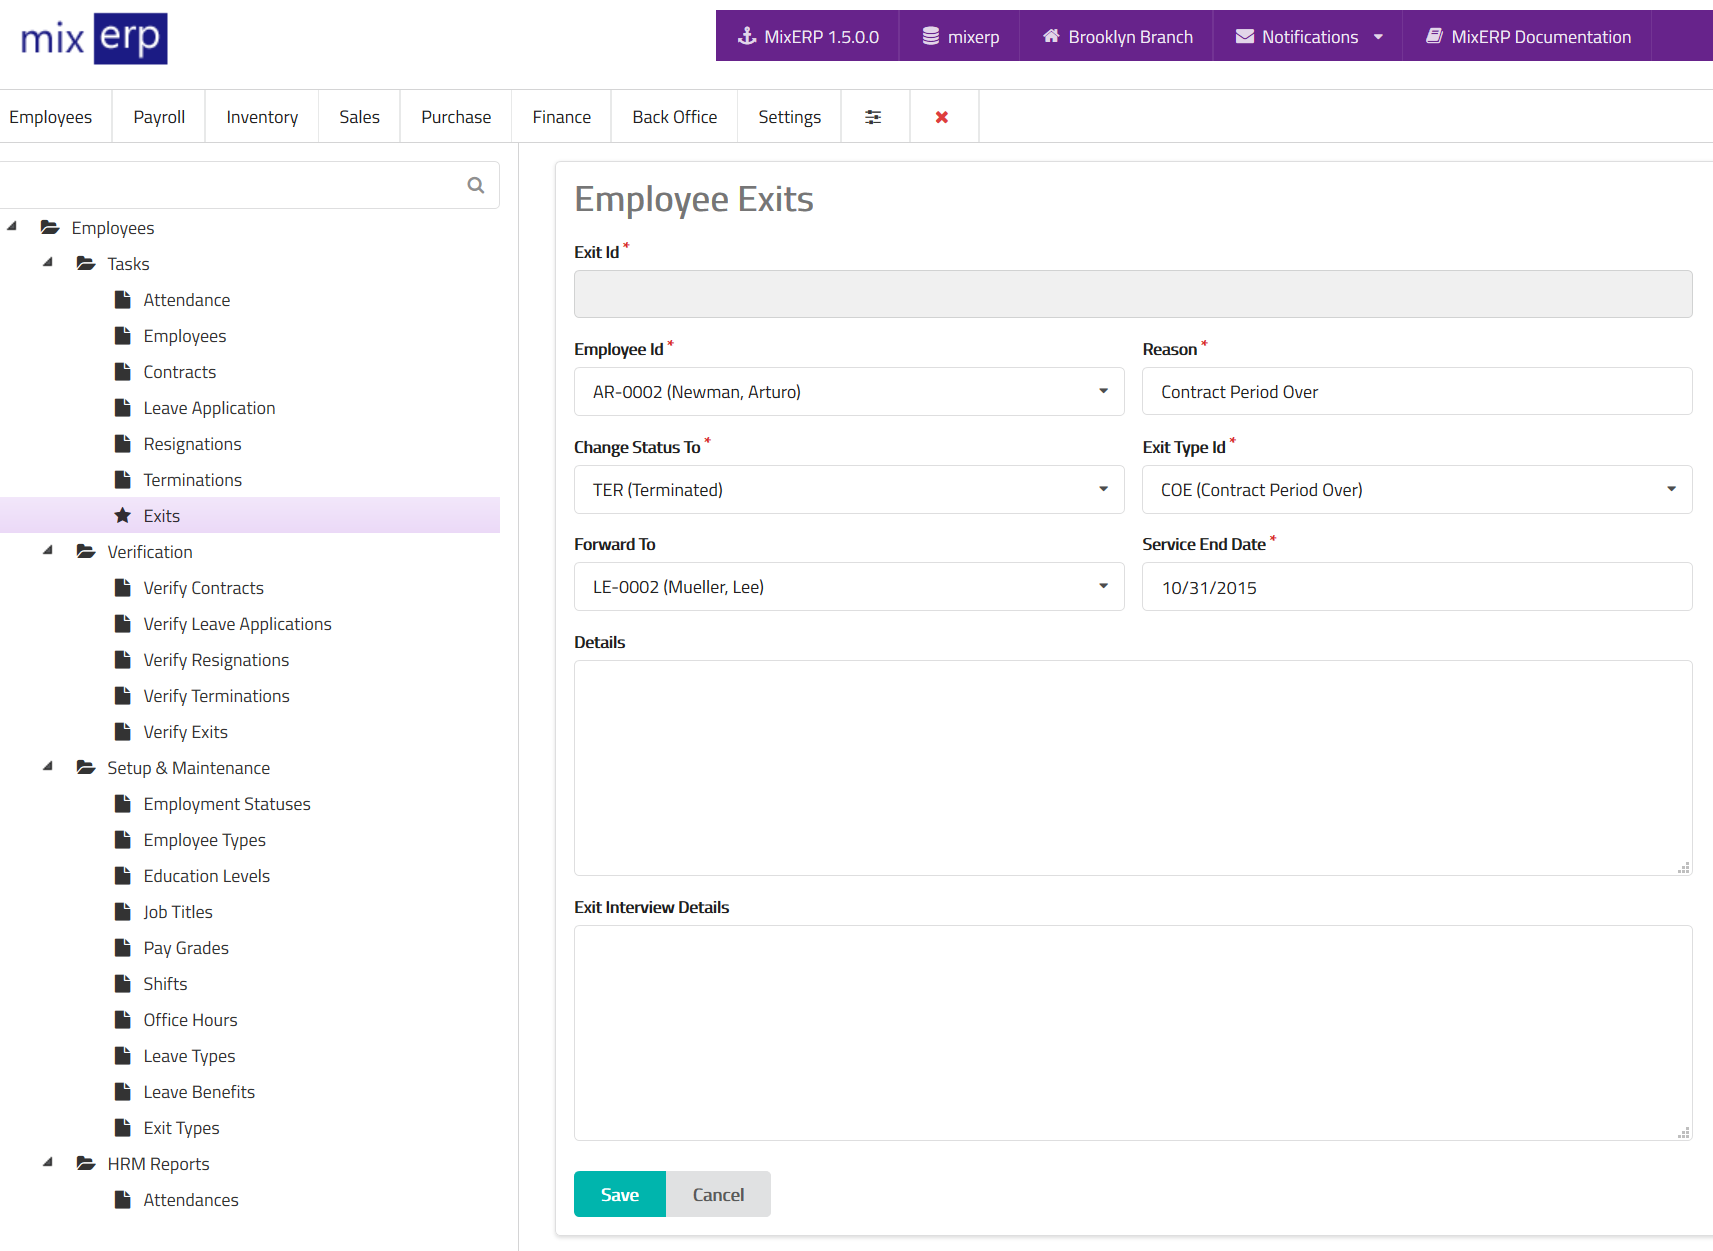Click the file icon beside Leave Application

123,407
